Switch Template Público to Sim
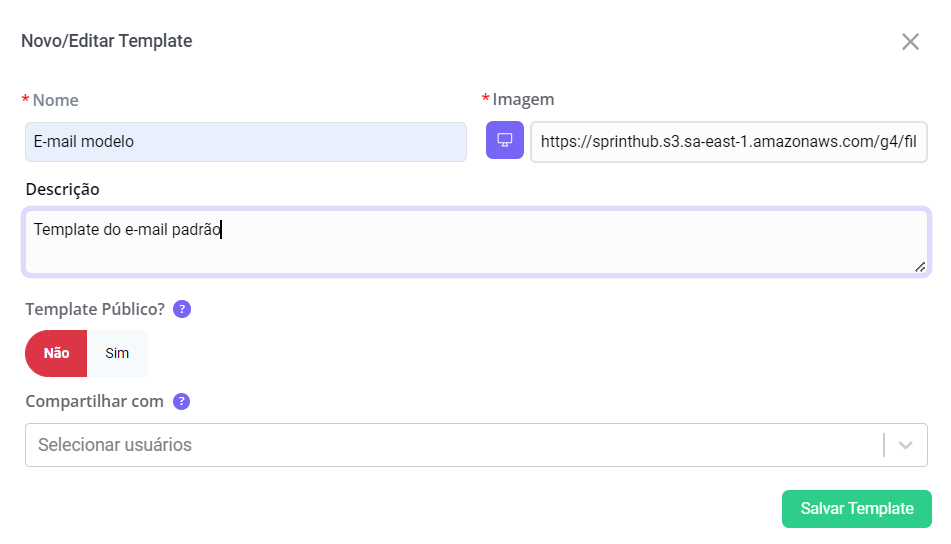 (x=117, y=353)
